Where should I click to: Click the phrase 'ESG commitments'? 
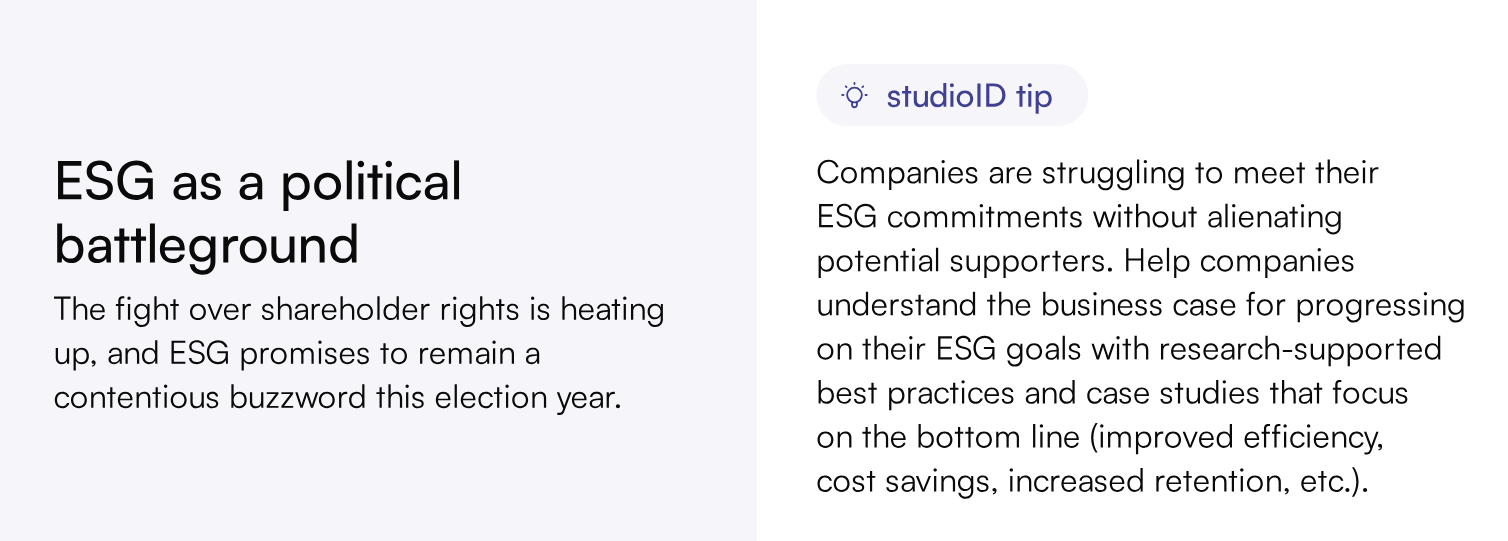click(949, 217)
